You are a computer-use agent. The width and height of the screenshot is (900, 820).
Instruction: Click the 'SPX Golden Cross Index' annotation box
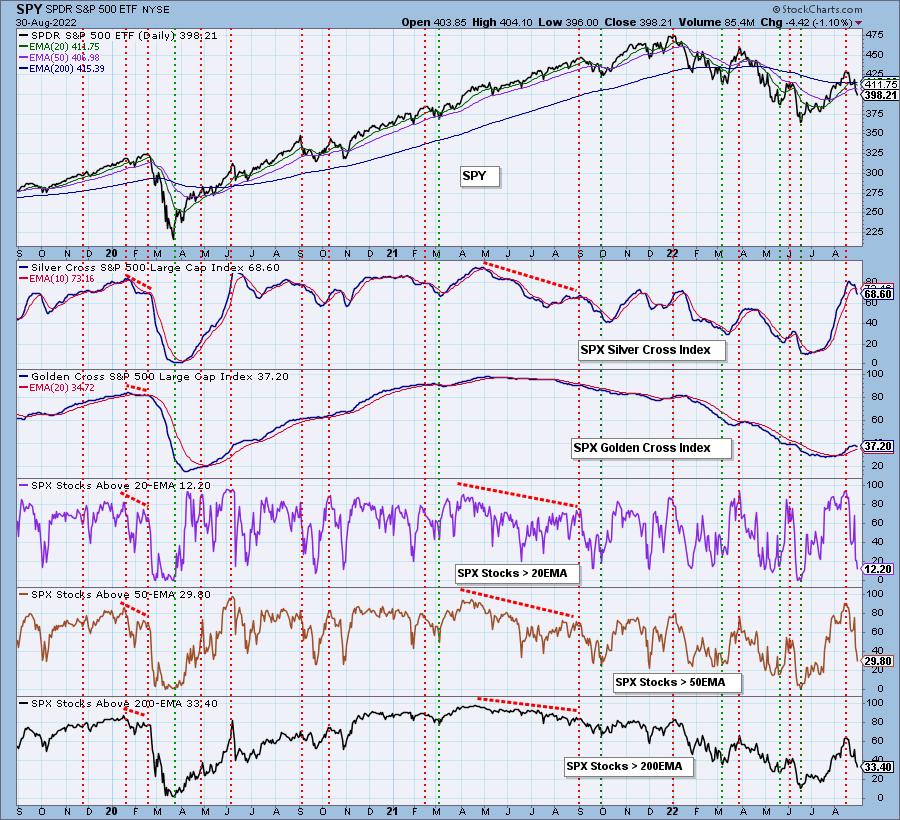click(x=651, y=448)
